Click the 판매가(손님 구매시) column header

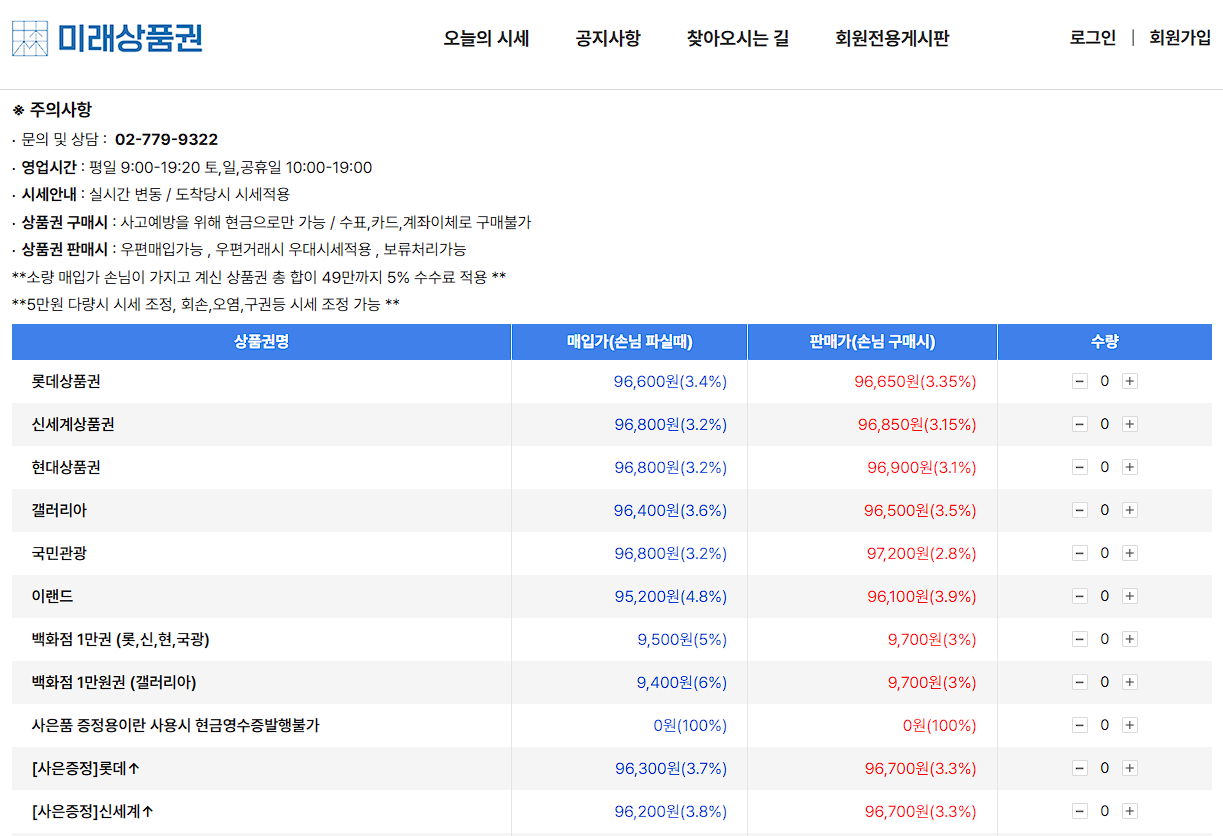[873, 342]
